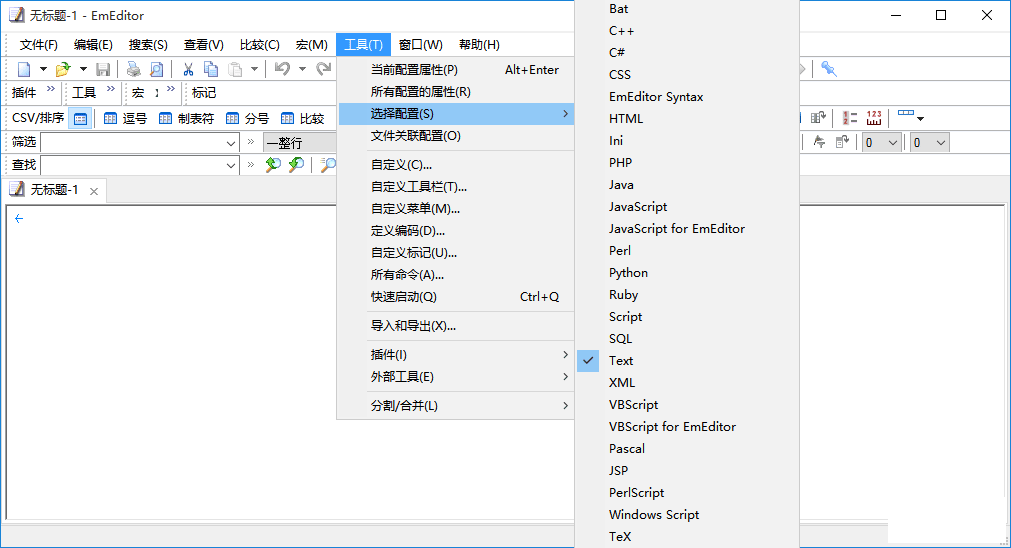Screen dimensions: 1011x548
Task: Select Python from configuration list
Action: point(628,273)
